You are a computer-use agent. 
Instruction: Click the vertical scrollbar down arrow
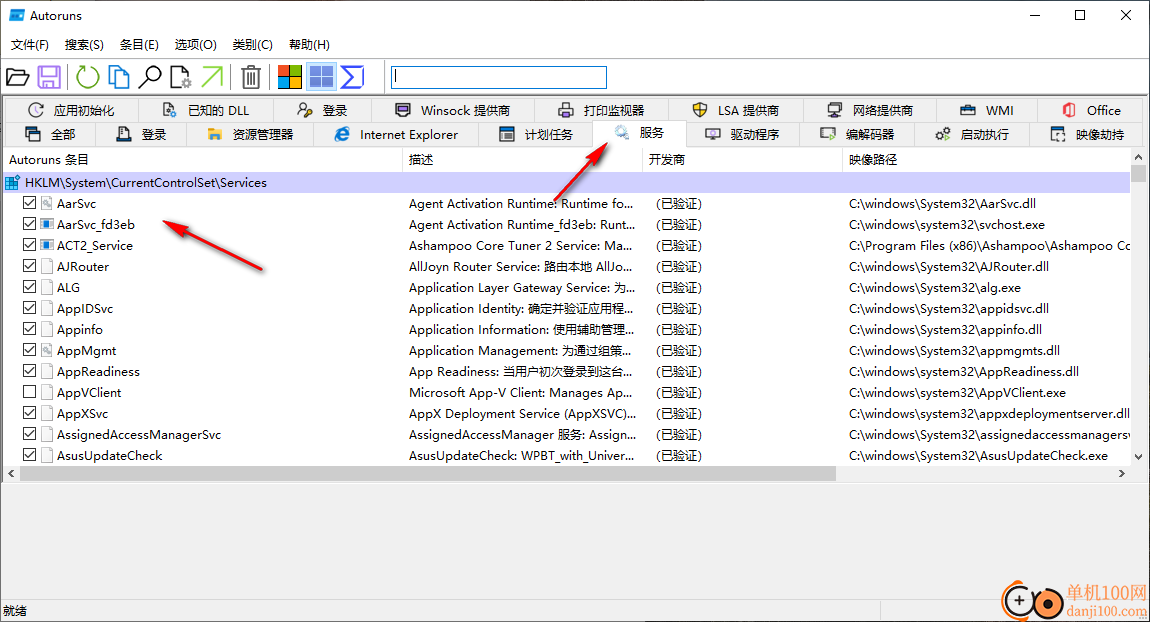pyautogui.click(x=1138, y=456)
